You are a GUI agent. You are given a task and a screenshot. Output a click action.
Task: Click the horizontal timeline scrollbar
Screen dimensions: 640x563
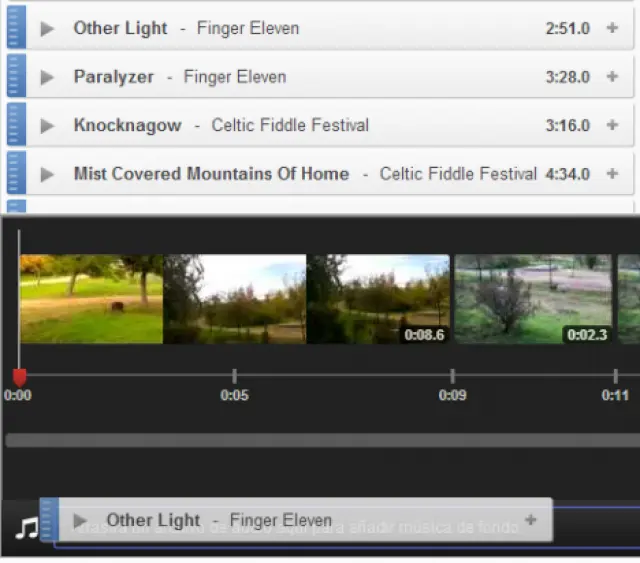coord(320,440)
